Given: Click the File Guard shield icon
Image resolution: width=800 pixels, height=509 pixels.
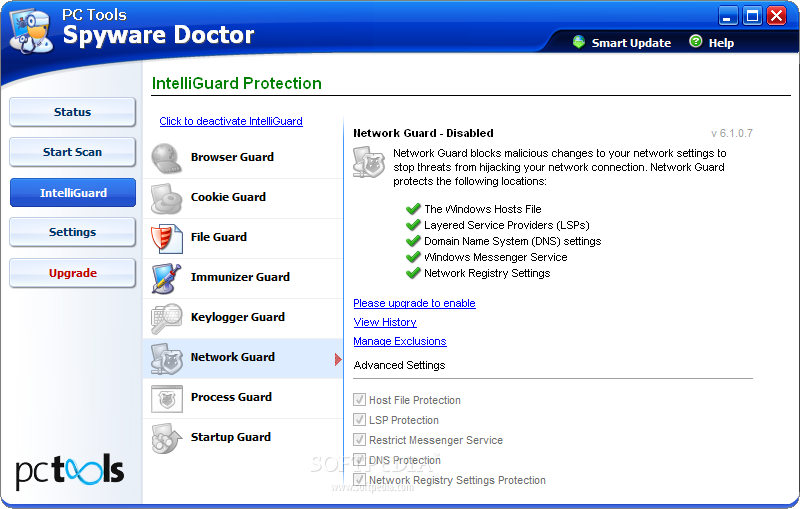Looking at the screenshot, I should [x=166, y=238].
